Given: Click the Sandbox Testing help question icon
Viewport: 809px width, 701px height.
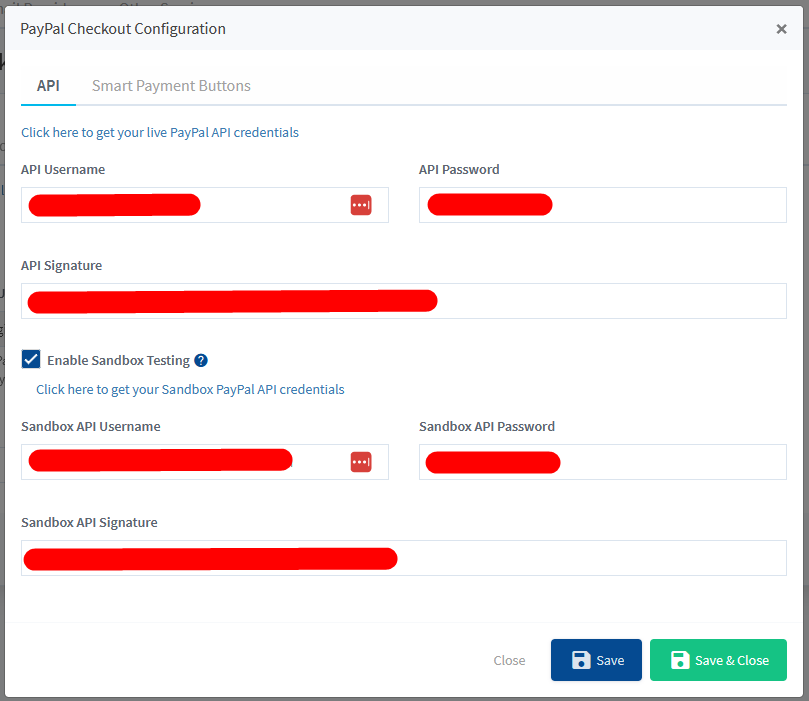Looking at the screenshot, I should coord(201,360).
